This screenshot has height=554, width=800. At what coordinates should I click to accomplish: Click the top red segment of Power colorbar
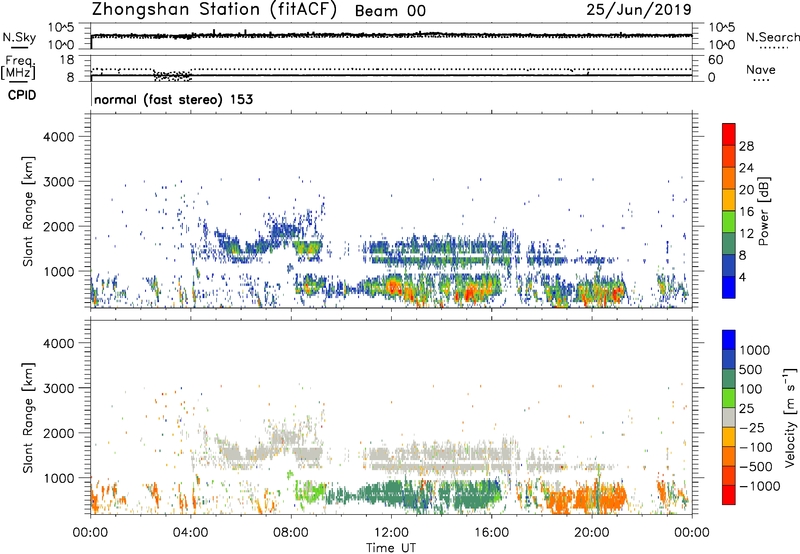[729, 134]
